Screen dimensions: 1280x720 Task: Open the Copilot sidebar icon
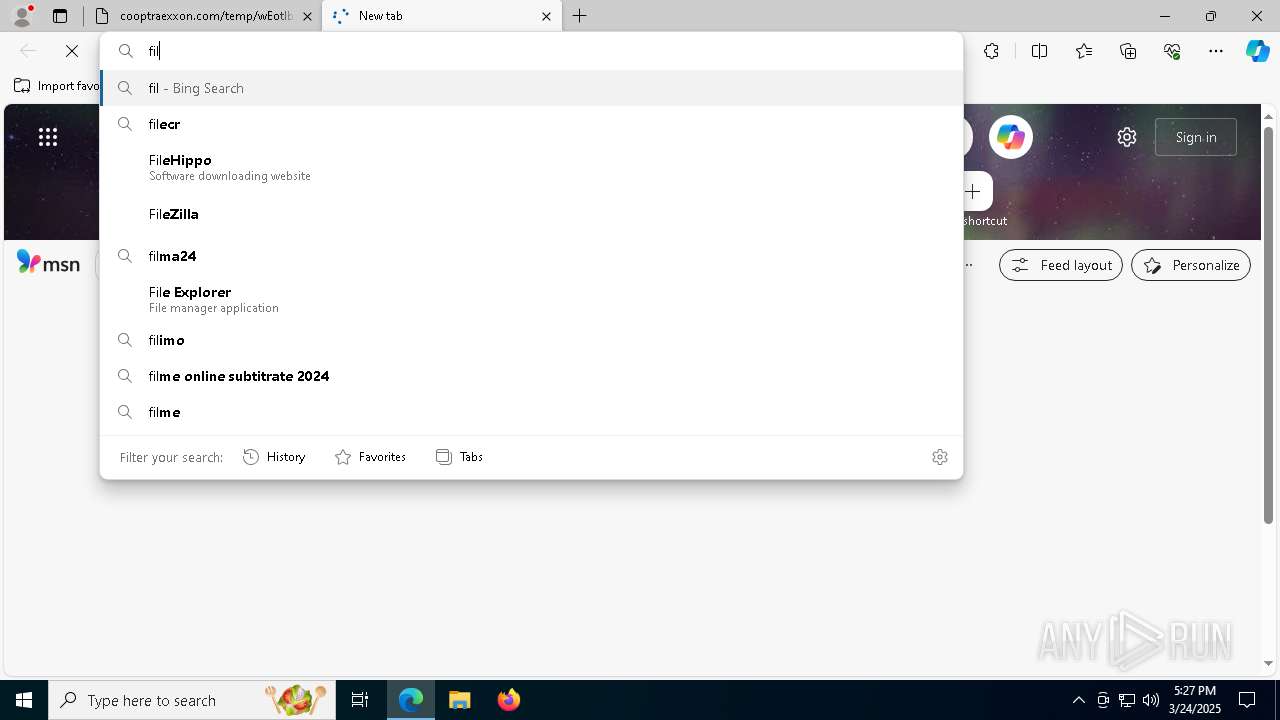(1258, 51)
